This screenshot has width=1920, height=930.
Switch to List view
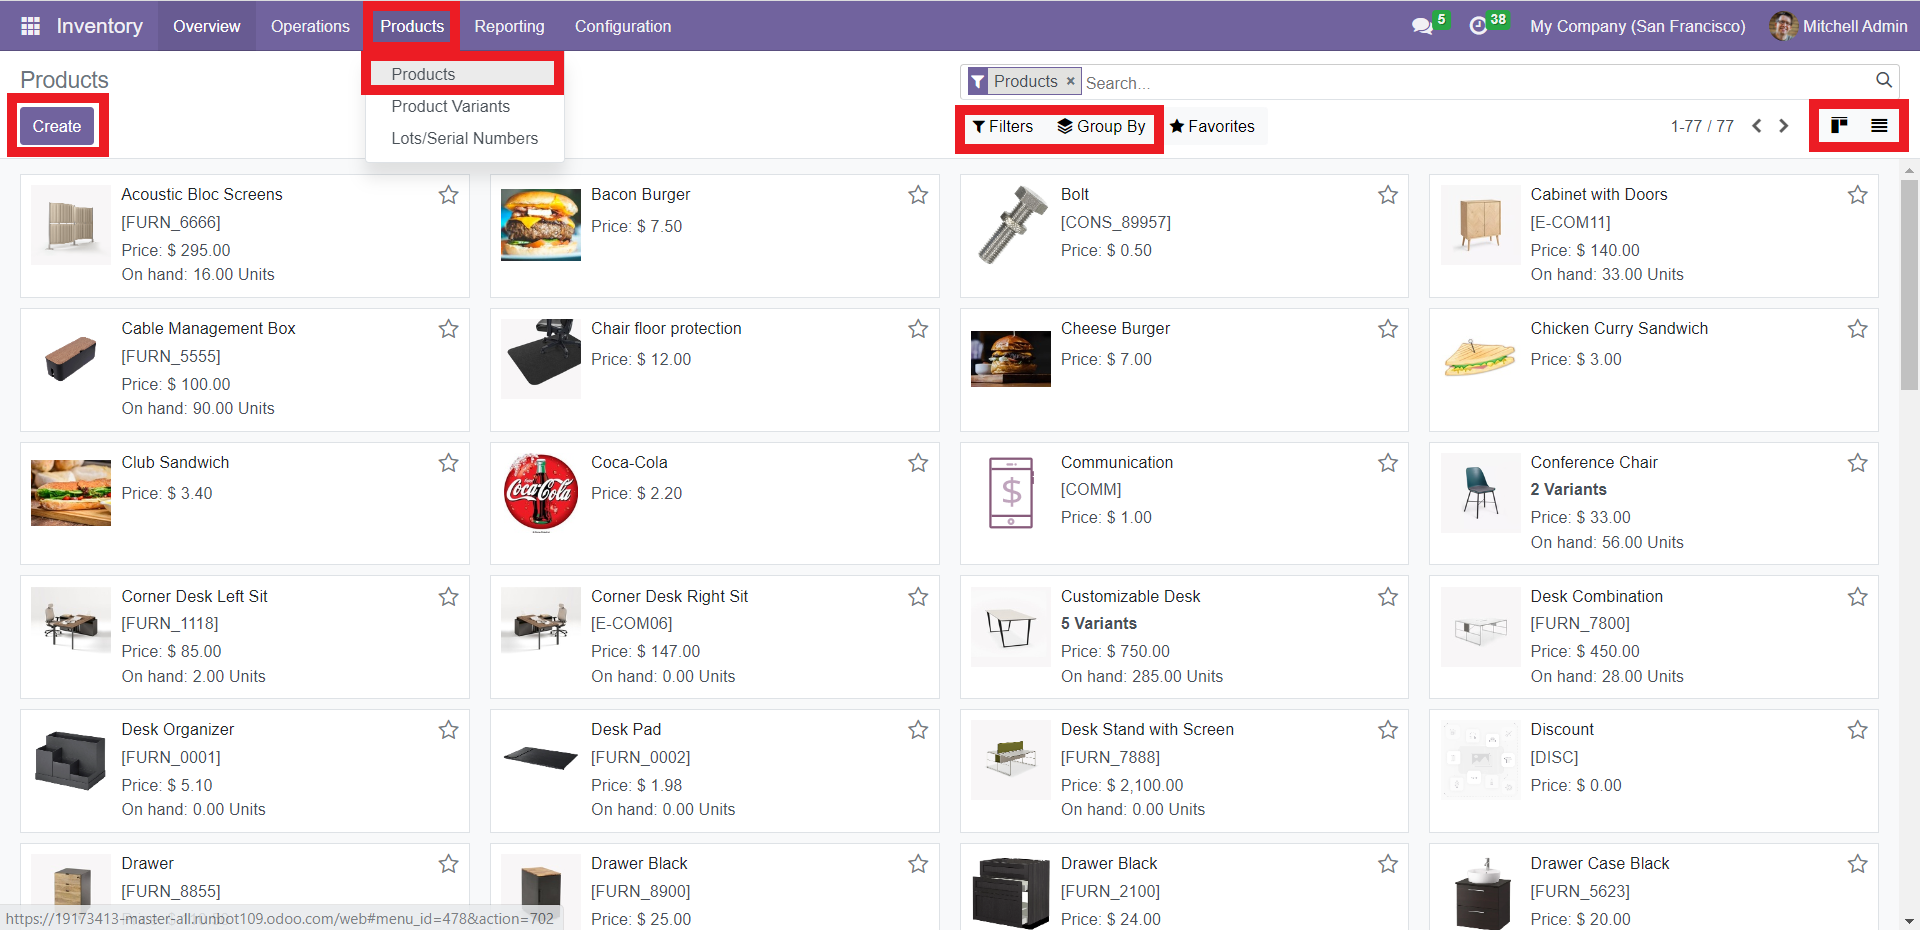1879,125
